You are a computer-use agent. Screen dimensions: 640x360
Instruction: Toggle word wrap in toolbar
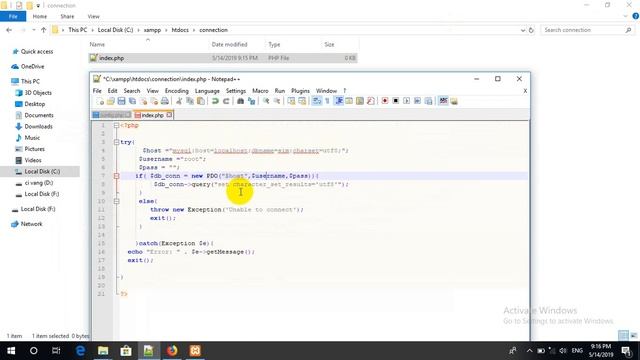(x=317, y=101)
